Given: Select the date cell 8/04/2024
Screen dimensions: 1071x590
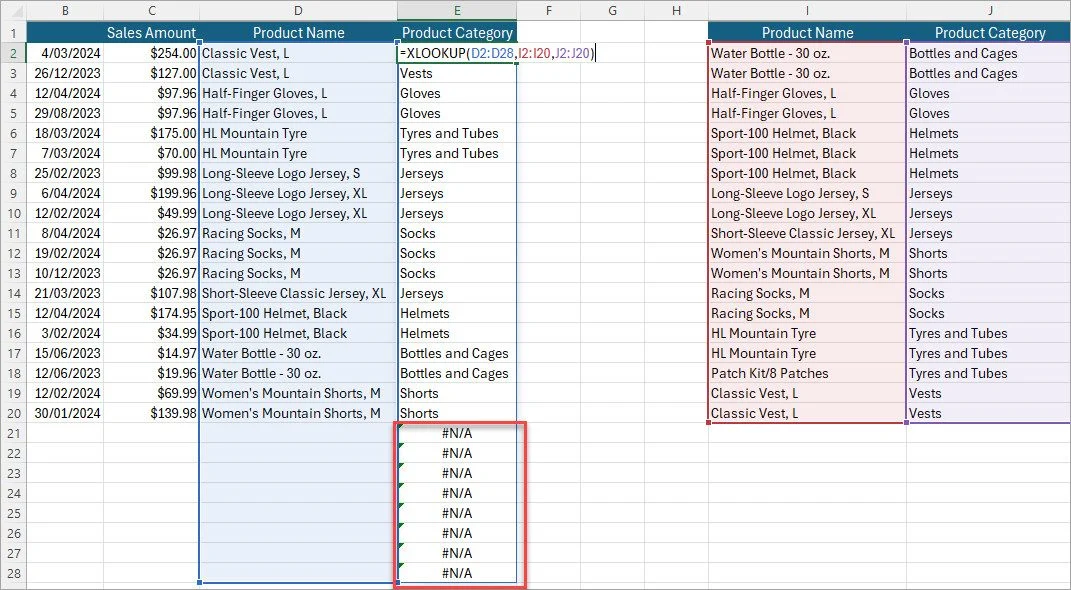Looking at the screenshot, I should point(65,233).
